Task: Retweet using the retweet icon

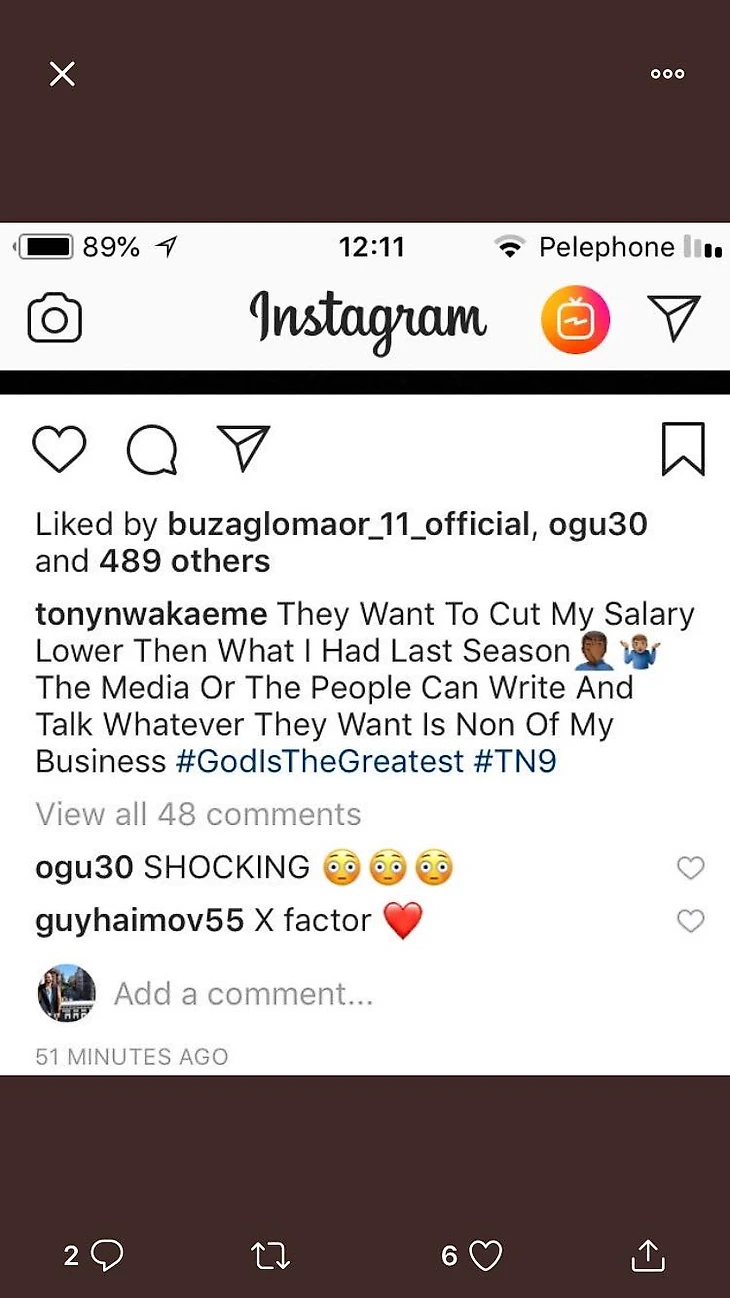Action: click(270, 1256)
